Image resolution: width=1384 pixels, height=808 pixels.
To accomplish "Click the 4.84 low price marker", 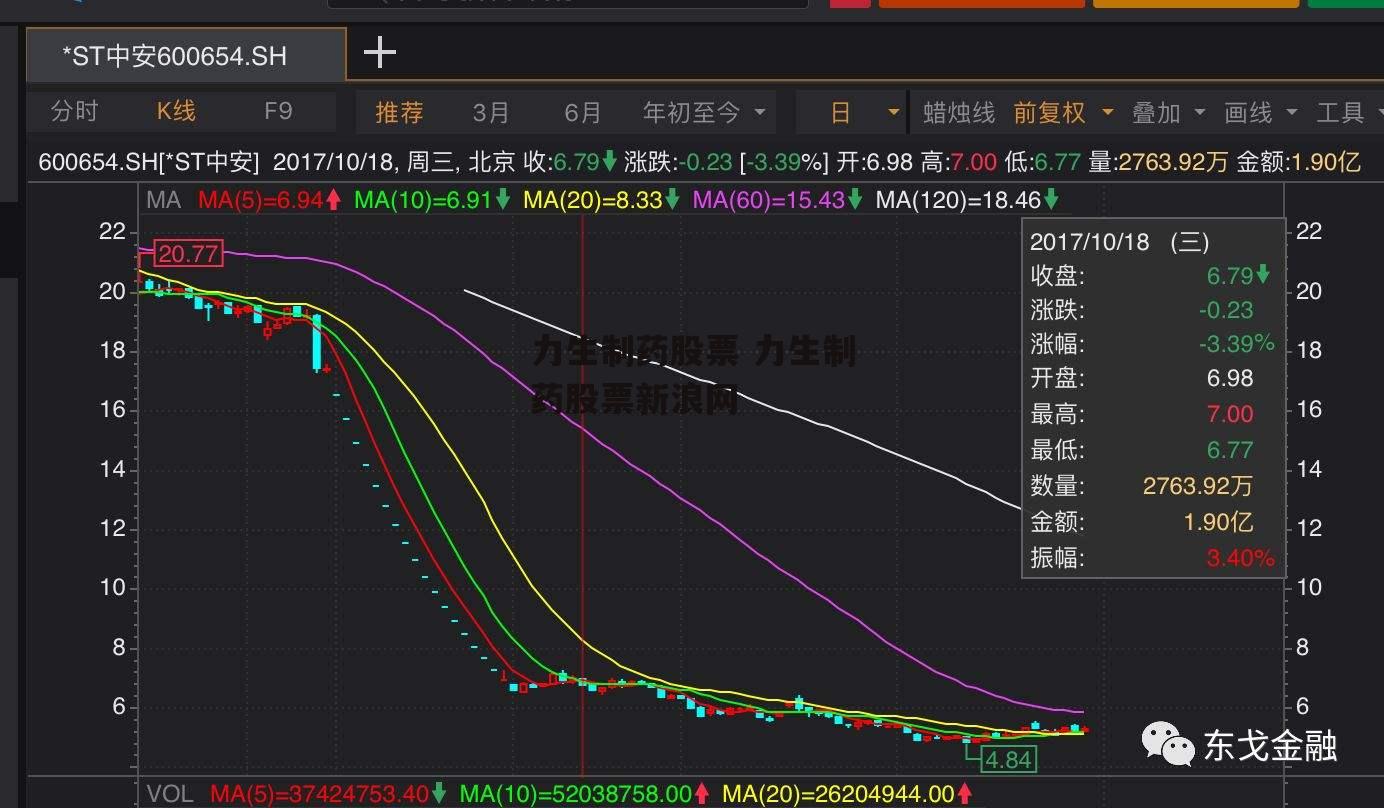I will pos(1008,760).
